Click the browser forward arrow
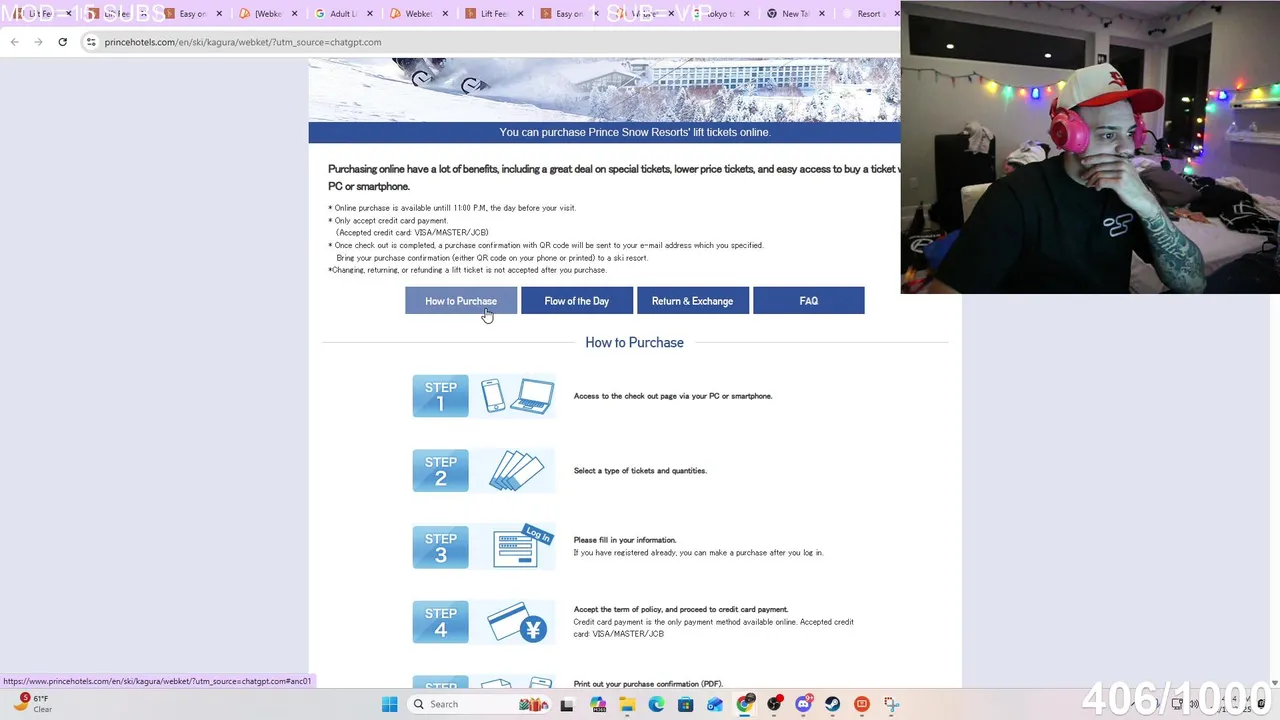The image size is (1280, 720). pos(39,42)
